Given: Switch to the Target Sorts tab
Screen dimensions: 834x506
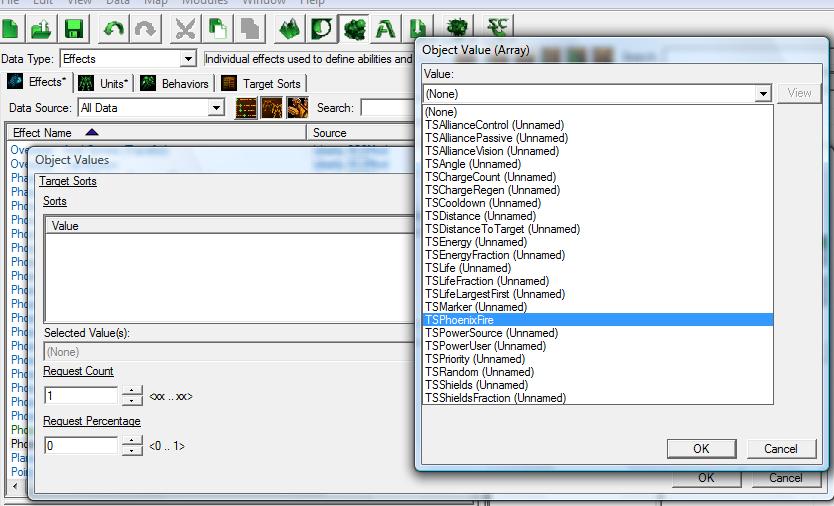Looking at the screenshot, I should [x=261, y=84].
